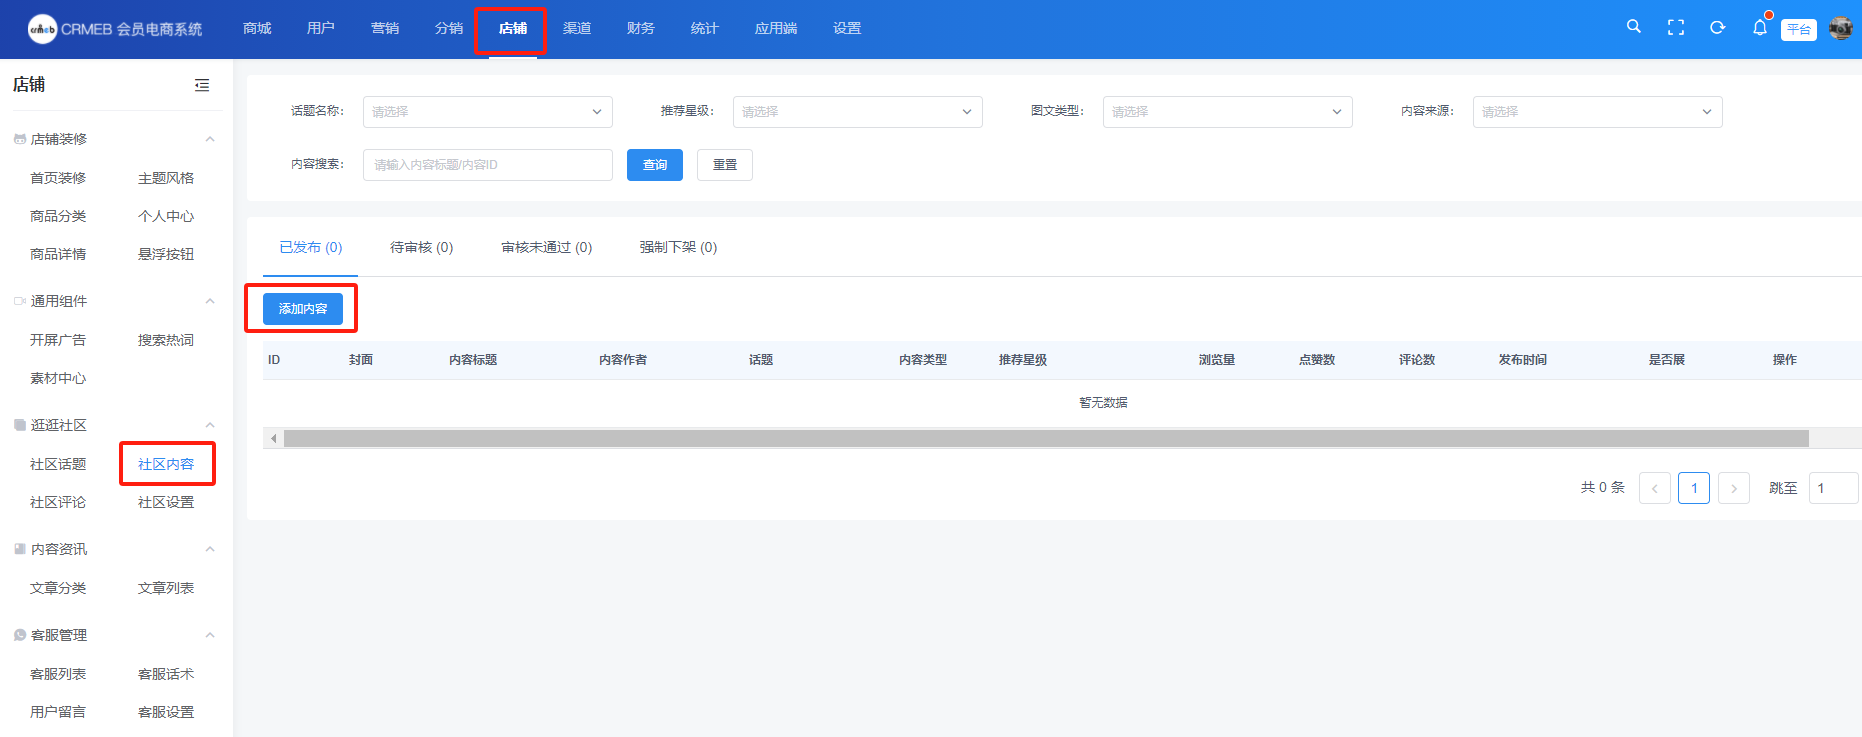Open the 推荐星级 dropdown
Image resolution: width=1862 pixels, height=737 pixels.
(857, 112)
